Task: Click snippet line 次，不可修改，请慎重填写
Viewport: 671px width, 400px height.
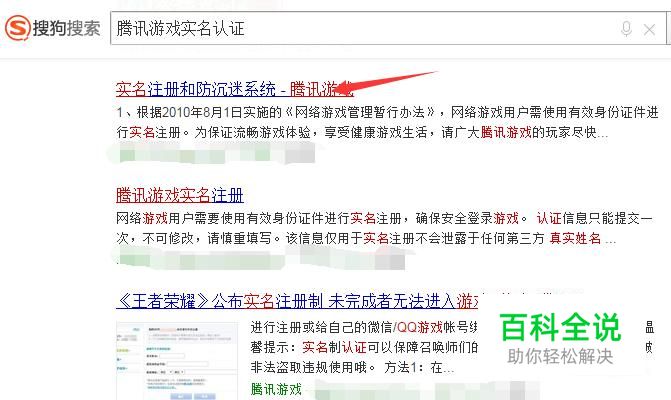Action: click(x=366, y=238)
